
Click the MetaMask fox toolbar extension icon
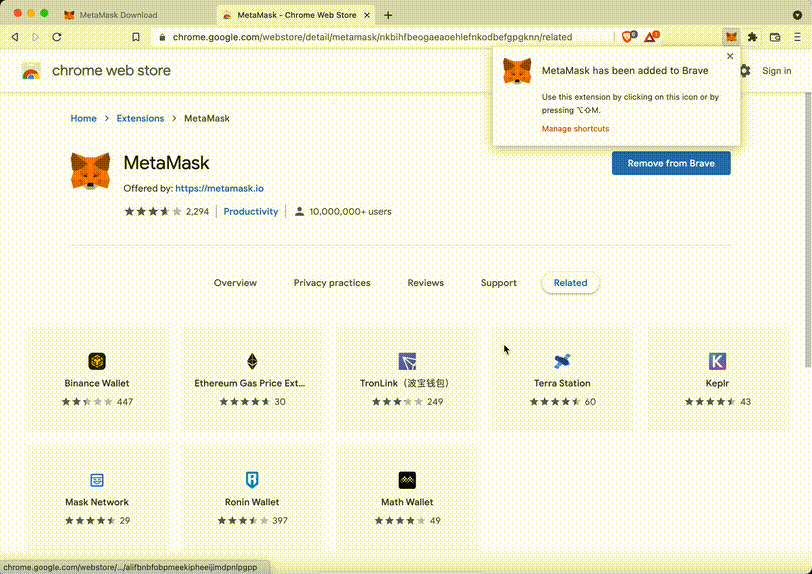731,37
